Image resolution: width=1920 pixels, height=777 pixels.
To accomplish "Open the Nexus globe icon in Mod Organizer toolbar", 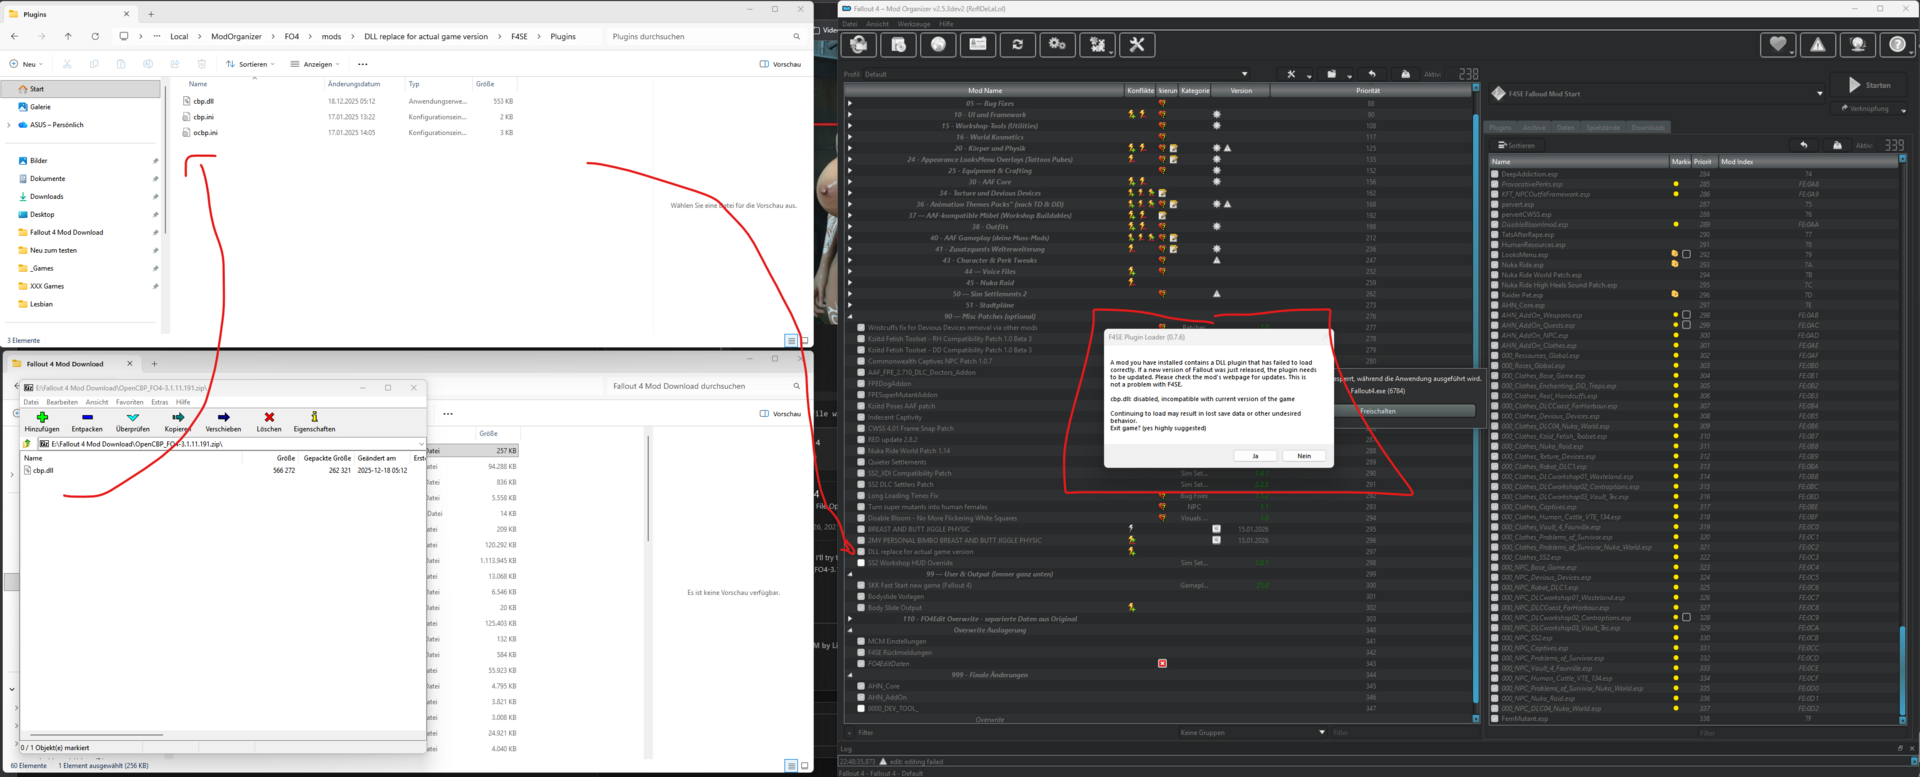I will 938,45.
